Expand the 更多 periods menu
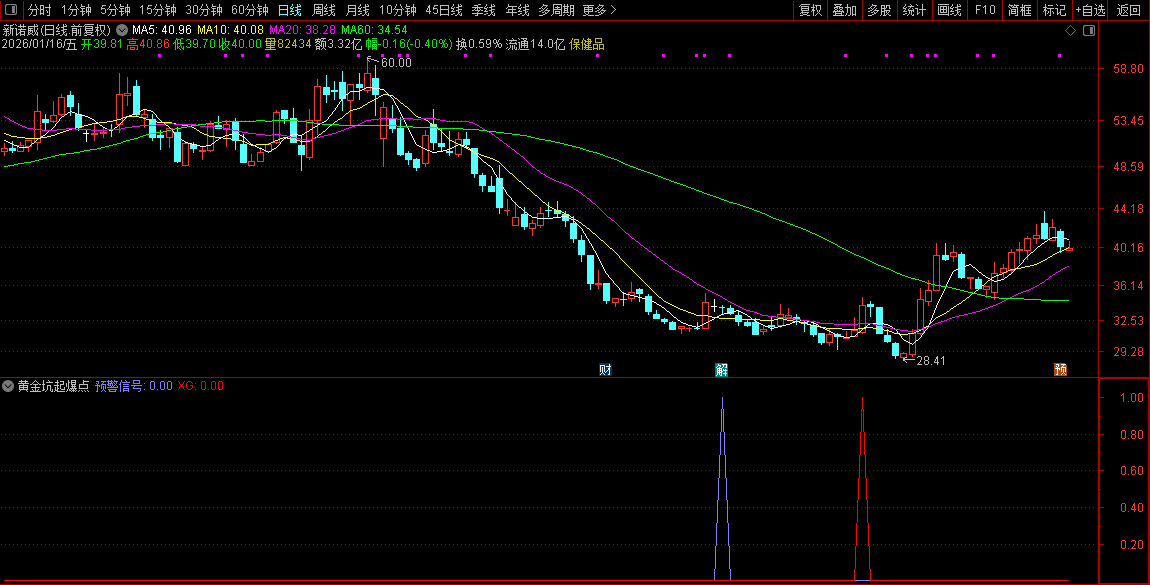Viewport: 1150px width, 585px height. pyautogui.click(x=598, y=10)
